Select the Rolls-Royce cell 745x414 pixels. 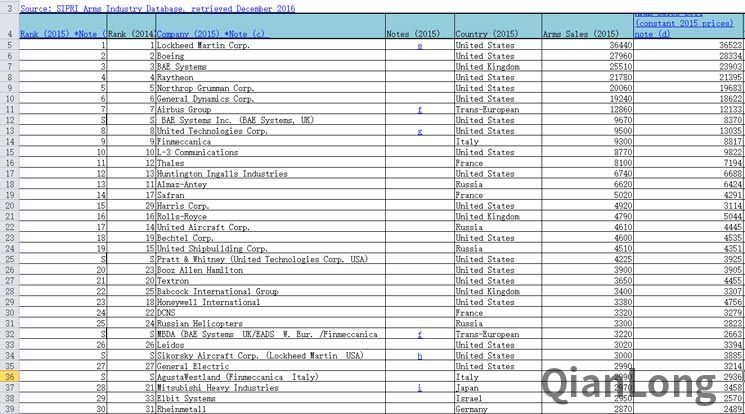point(270,216)
